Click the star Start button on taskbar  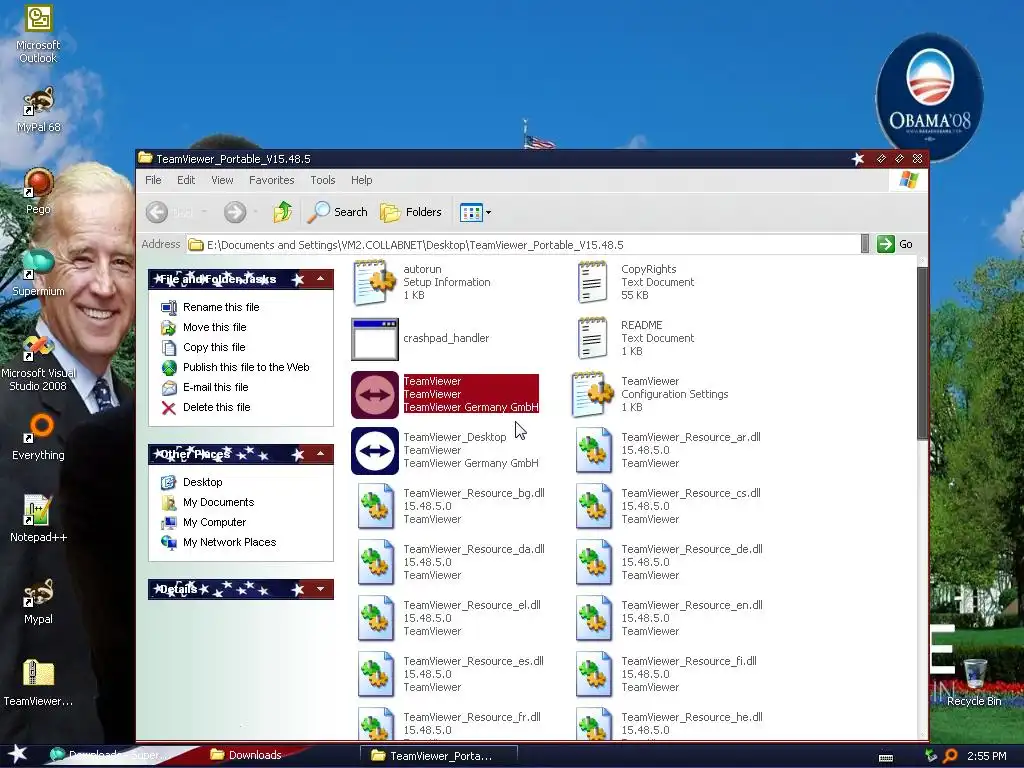pos(17,754)
